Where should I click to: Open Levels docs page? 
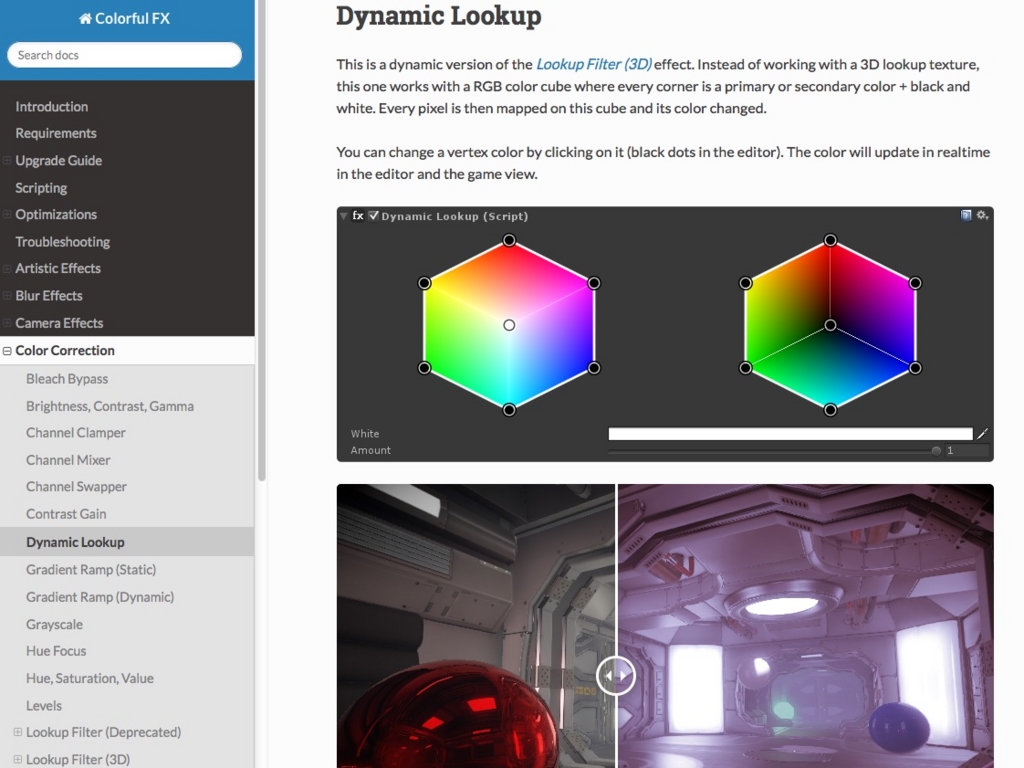click(x=44, y=706)
